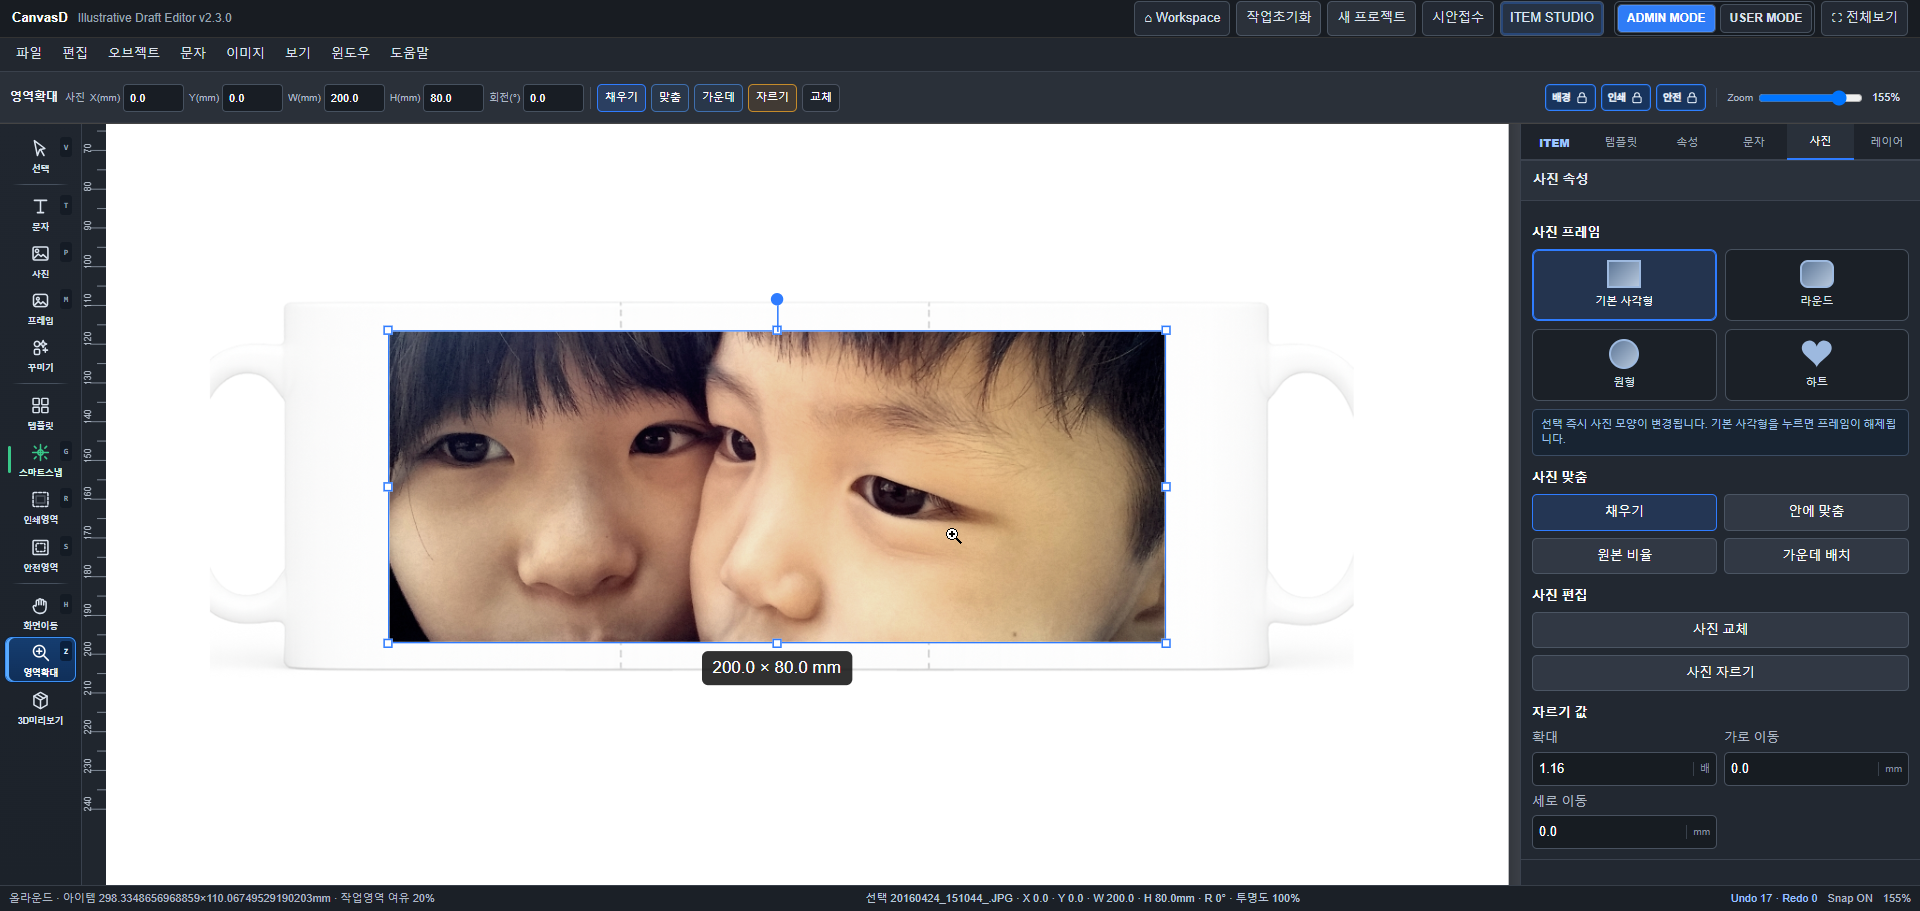Toggle the 안전 safe lock

click(1680, 98)
